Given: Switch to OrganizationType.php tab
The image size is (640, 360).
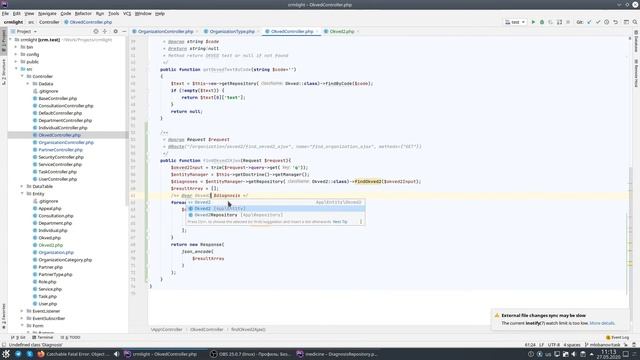Looking at the screenshot, I should (231, 31).
